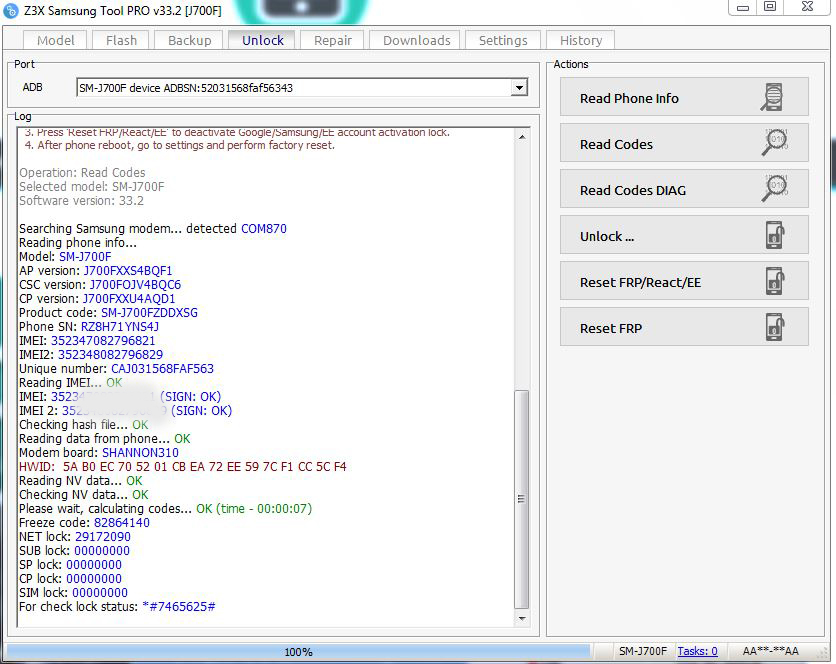Start the Read Codes action
Viewport: 836px width, 664px height.
(684, 144)
